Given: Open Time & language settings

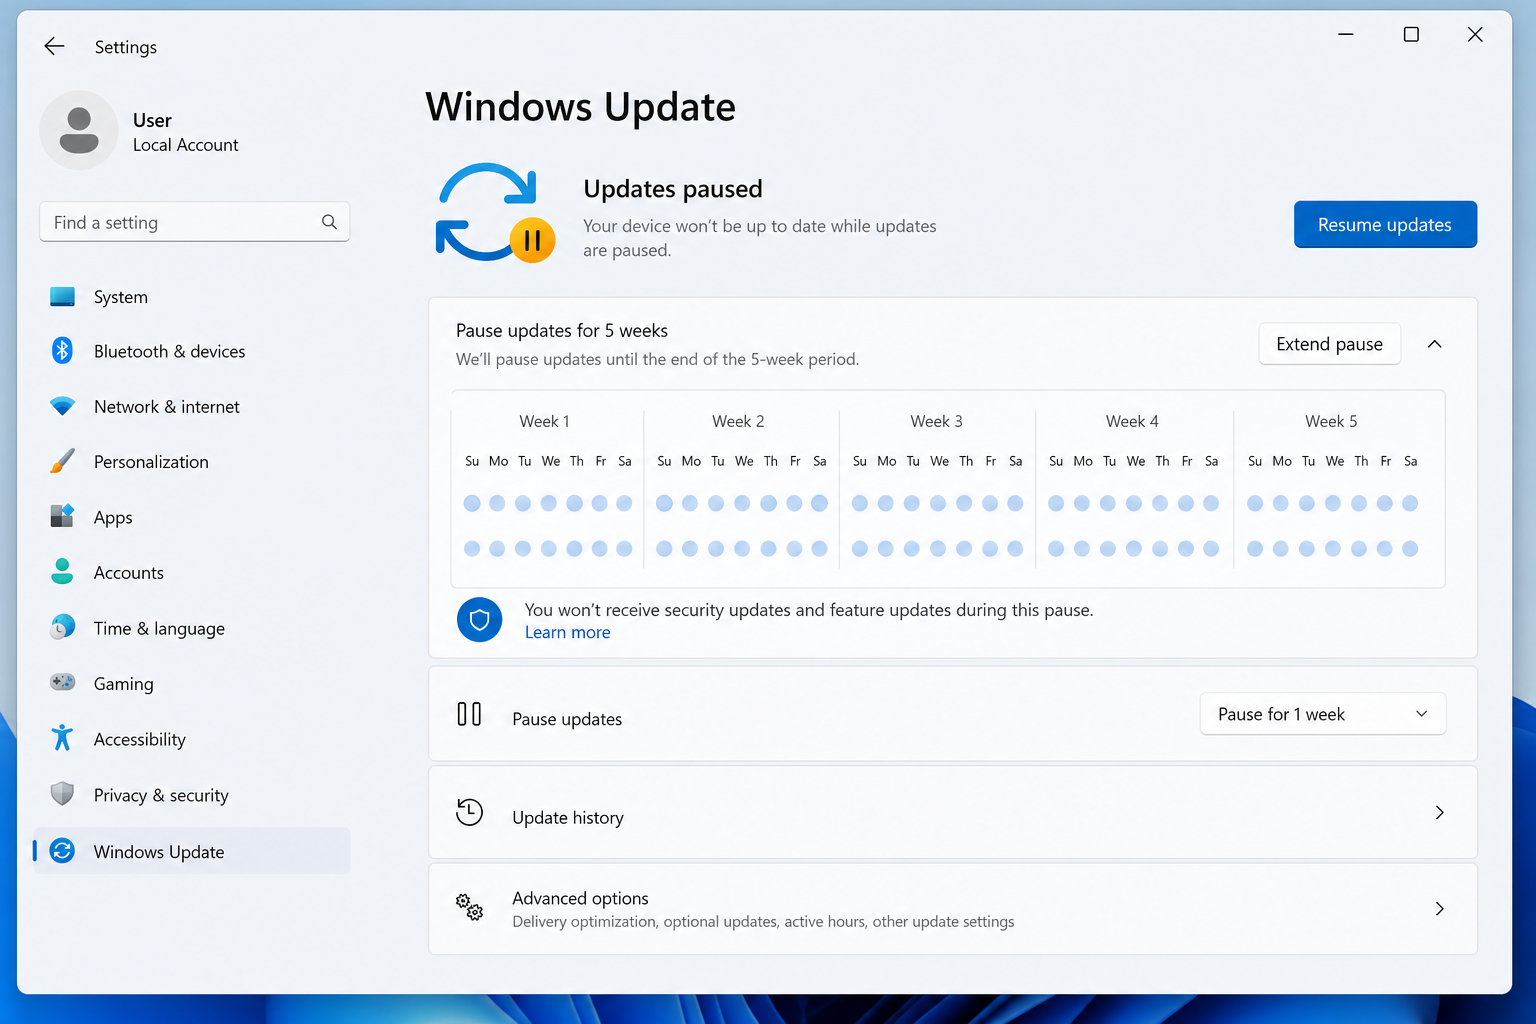Looking at the screenshot, I should pyautogui.click(x=192, y=628).
